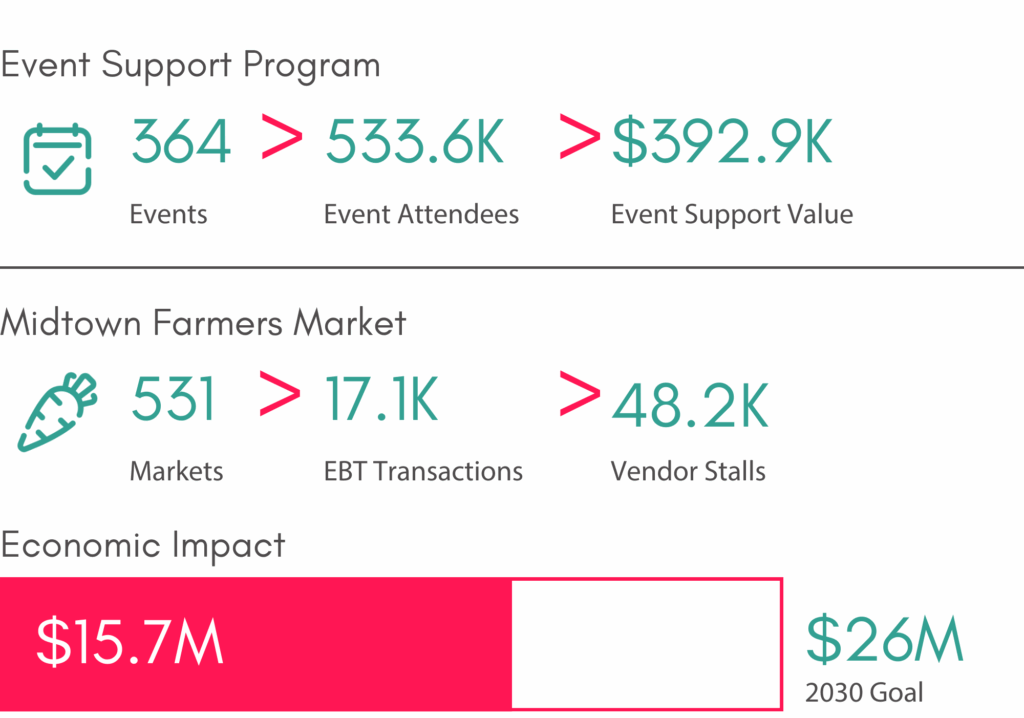Click the 364 Events figure
Screen dimensions: 1024x718
181,143
